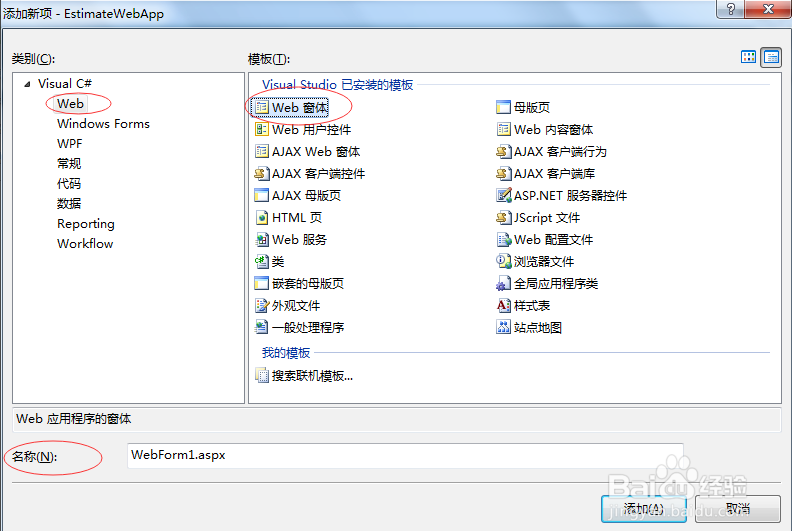792x531 pixels.
Task: Pick the 站点地图 template icon
Action: (x=504, y=327)
